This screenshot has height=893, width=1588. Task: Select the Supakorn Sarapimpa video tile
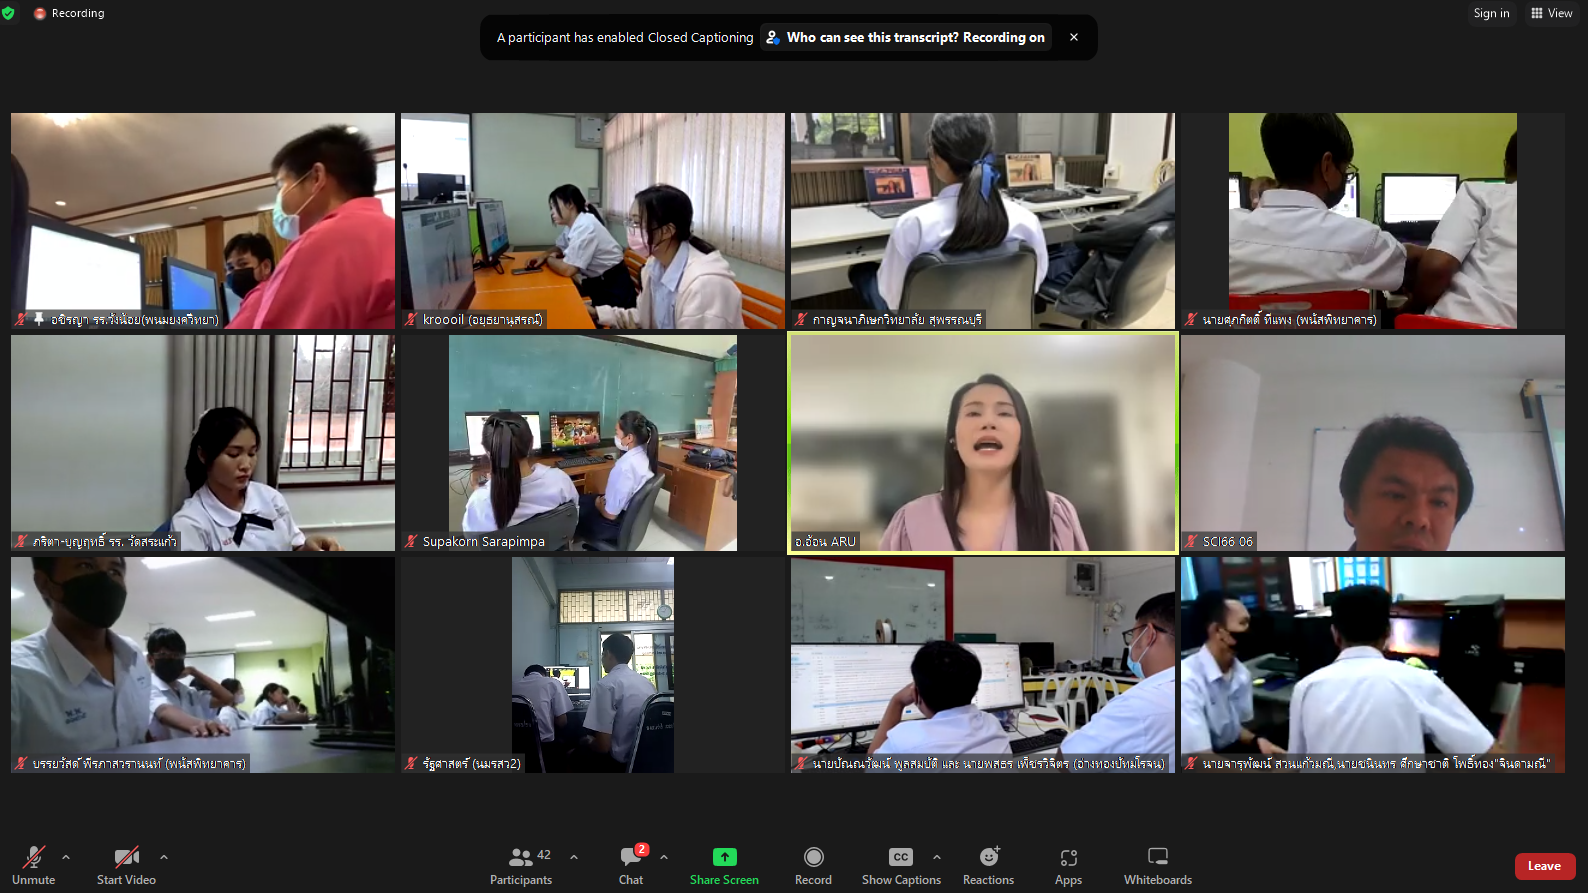click(593, 442)
